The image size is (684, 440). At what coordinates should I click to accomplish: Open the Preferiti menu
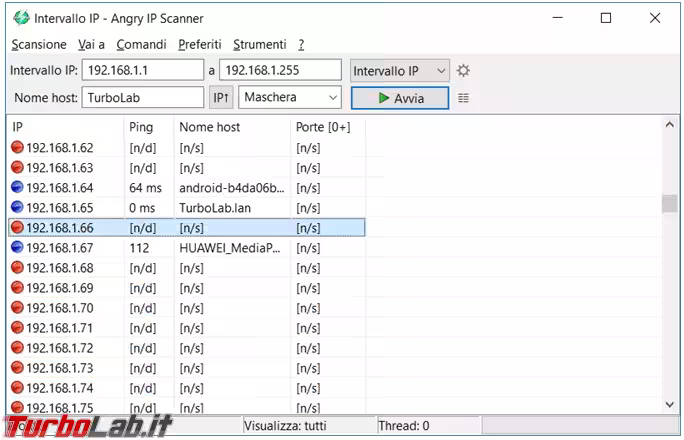(x=200, y=45)
